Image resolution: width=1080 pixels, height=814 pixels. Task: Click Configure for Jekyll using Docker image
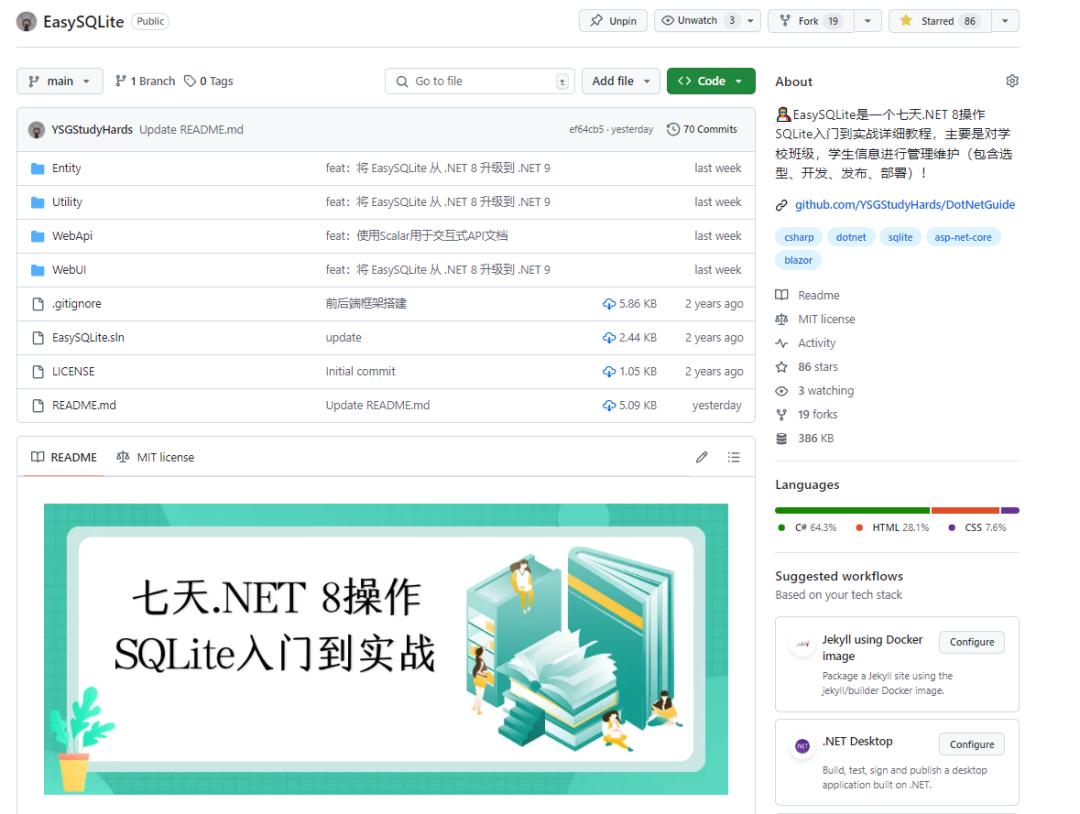[x=972, y=642]
